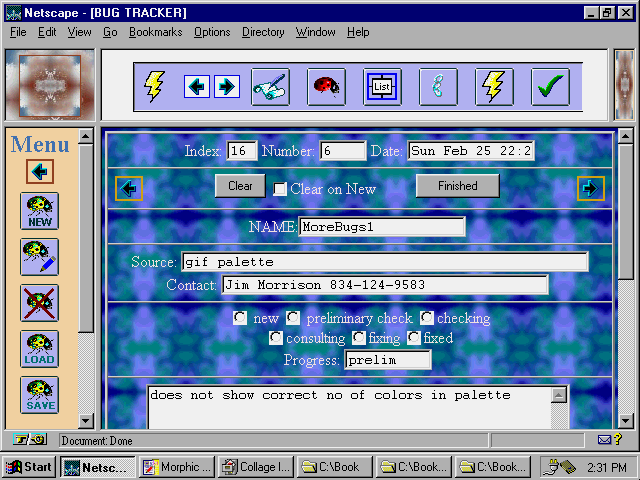Switch to the C:\Book taskbar folder without ellipsis
640x480 pixels.
(334, 467)
